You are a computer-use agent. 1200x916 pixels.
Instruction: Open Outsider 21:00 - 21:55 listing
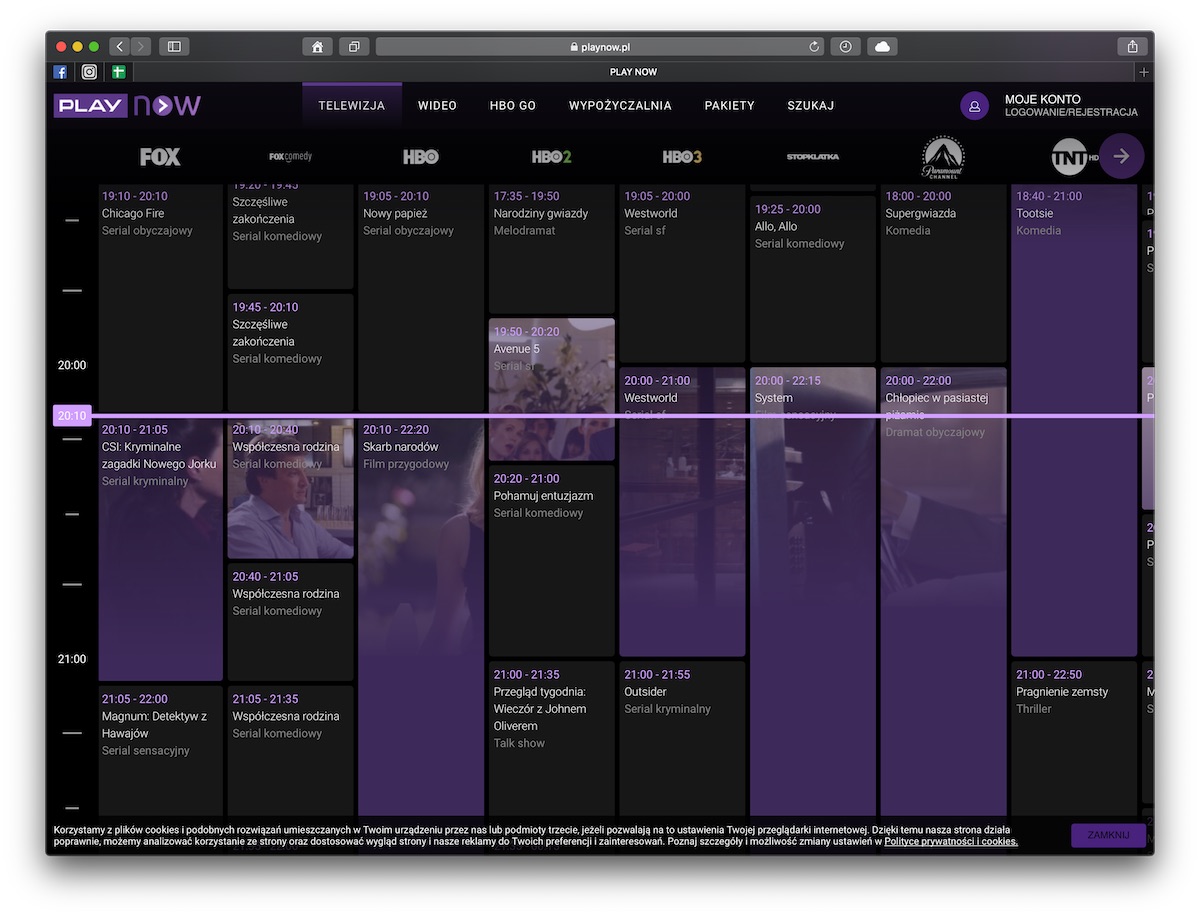pyautogui.click(x=682, y=740)
